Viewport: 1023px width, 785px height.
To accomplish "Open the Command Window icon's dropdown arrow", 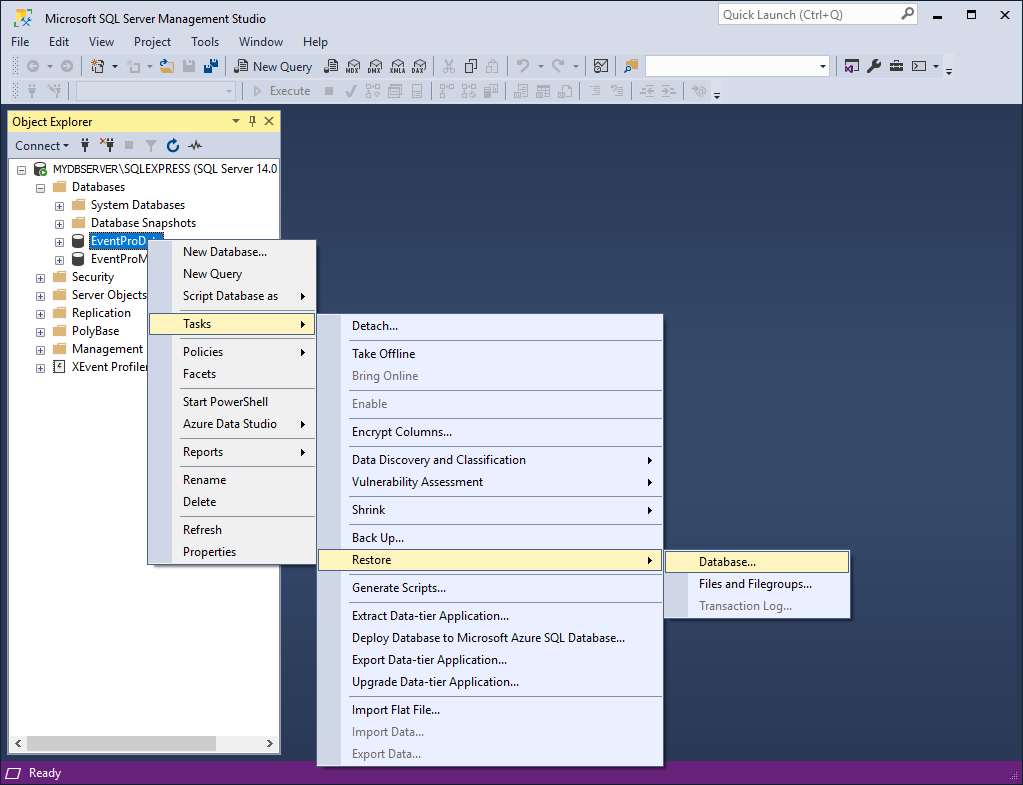I will tap(936, 67).
